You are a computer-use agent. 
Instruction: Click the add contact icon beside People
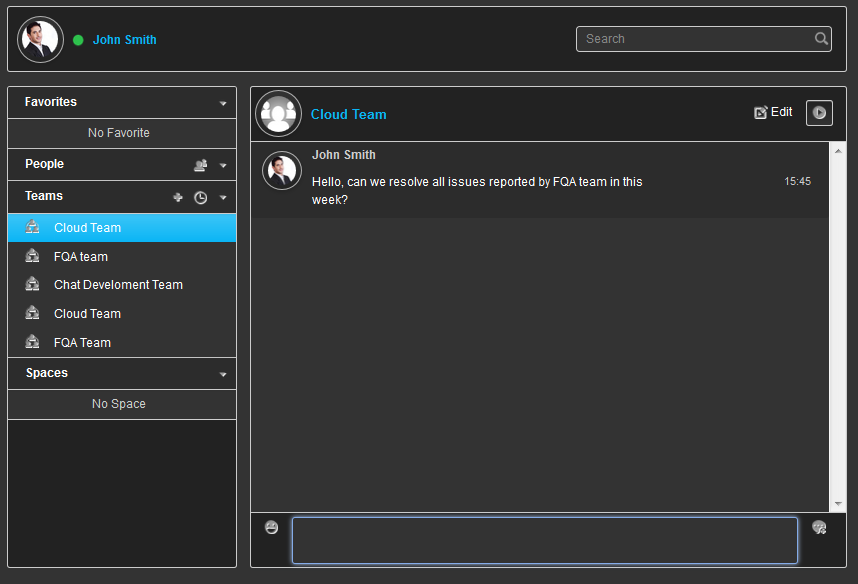point(200,165)
